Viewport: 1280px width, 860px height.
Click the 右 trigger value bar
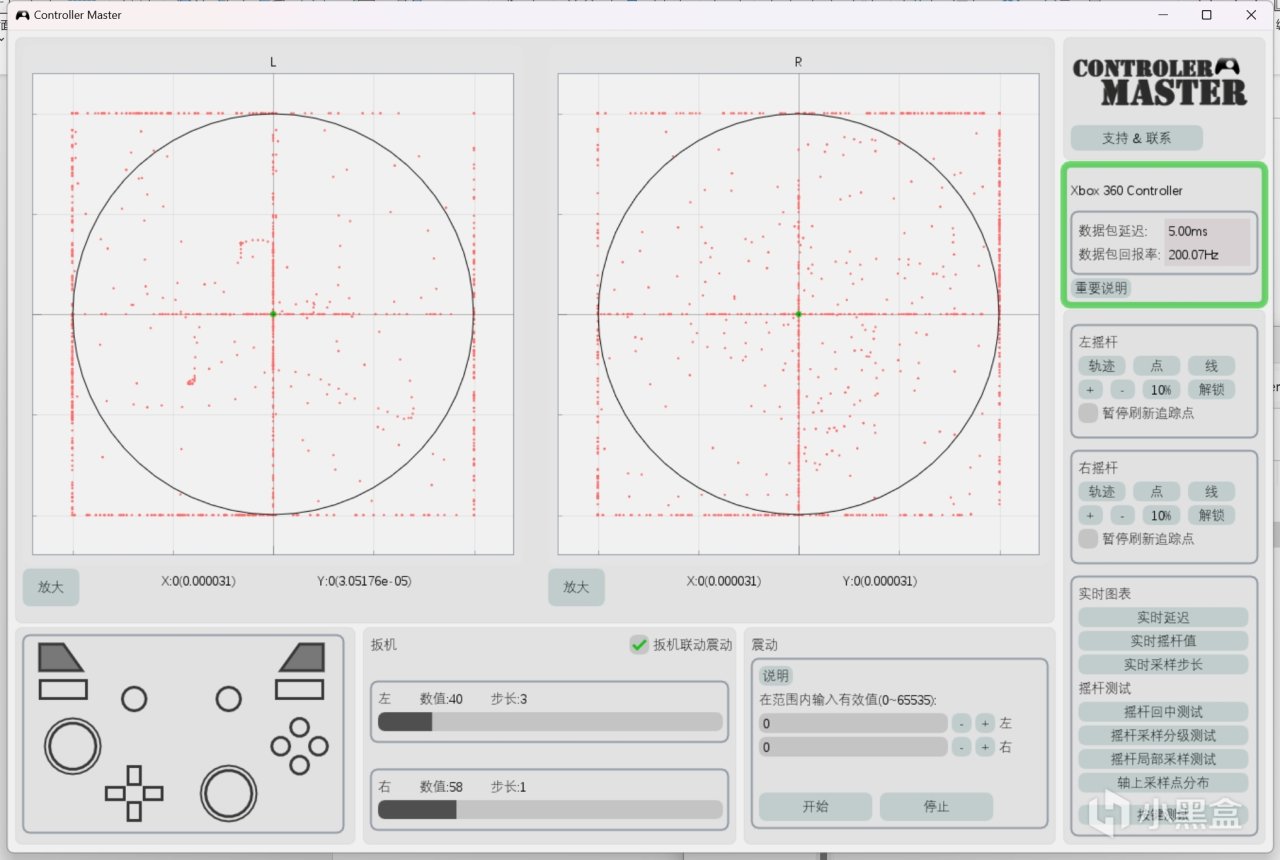pos(550,810)
